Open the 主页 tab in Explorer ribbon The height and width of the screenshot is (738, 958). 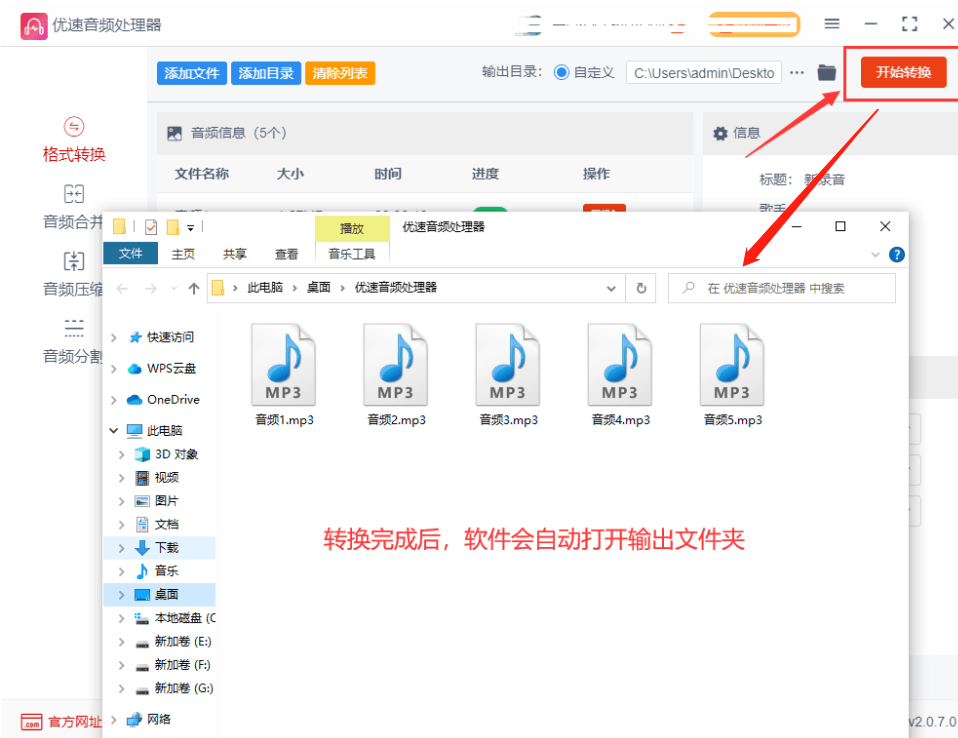click(x=183, y=254)
